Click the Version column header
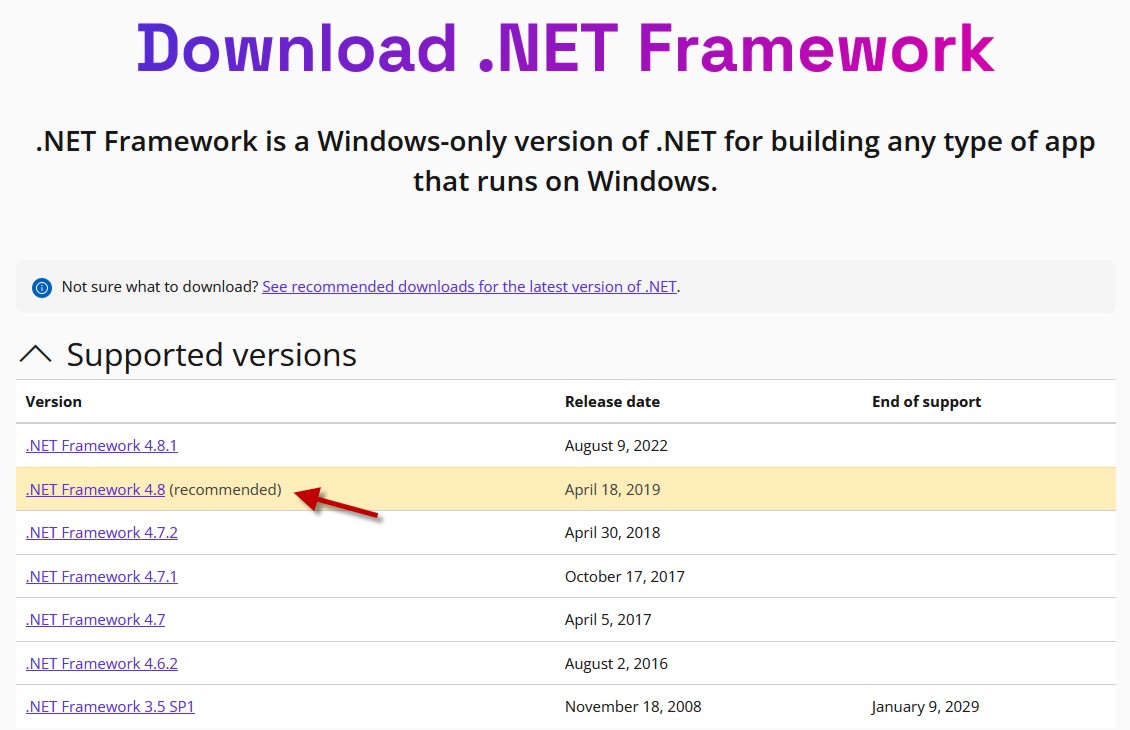 click(x=54, y=402)
